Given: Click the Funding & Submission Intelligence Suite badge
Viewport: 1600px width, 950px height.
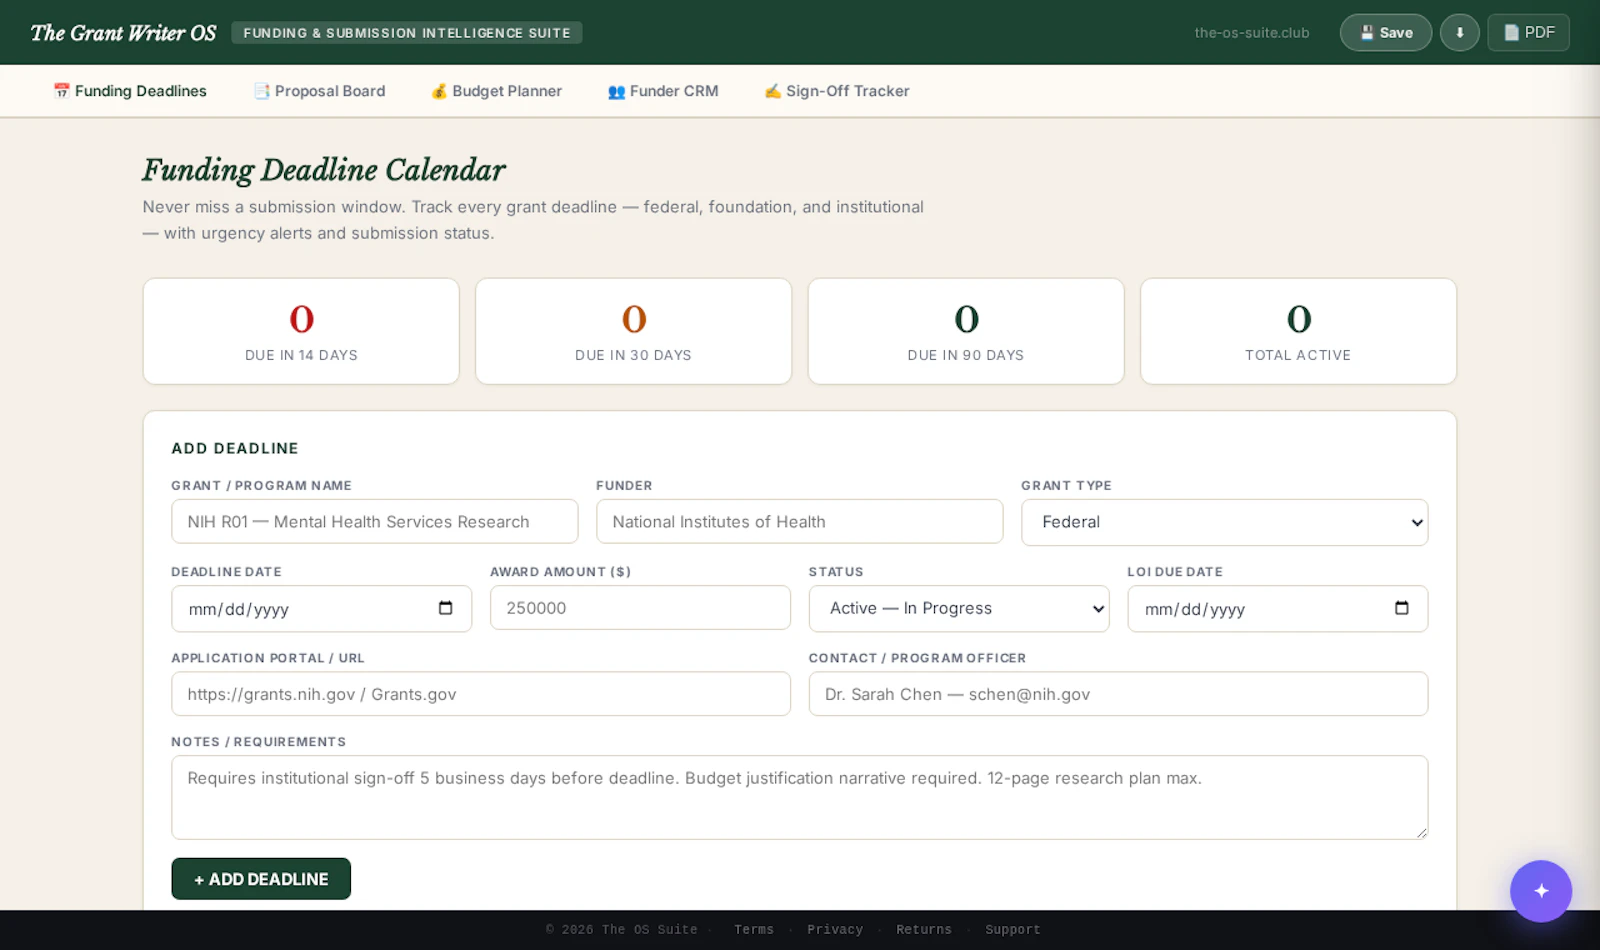Looking at the screenshot, I should coord(407,33).
